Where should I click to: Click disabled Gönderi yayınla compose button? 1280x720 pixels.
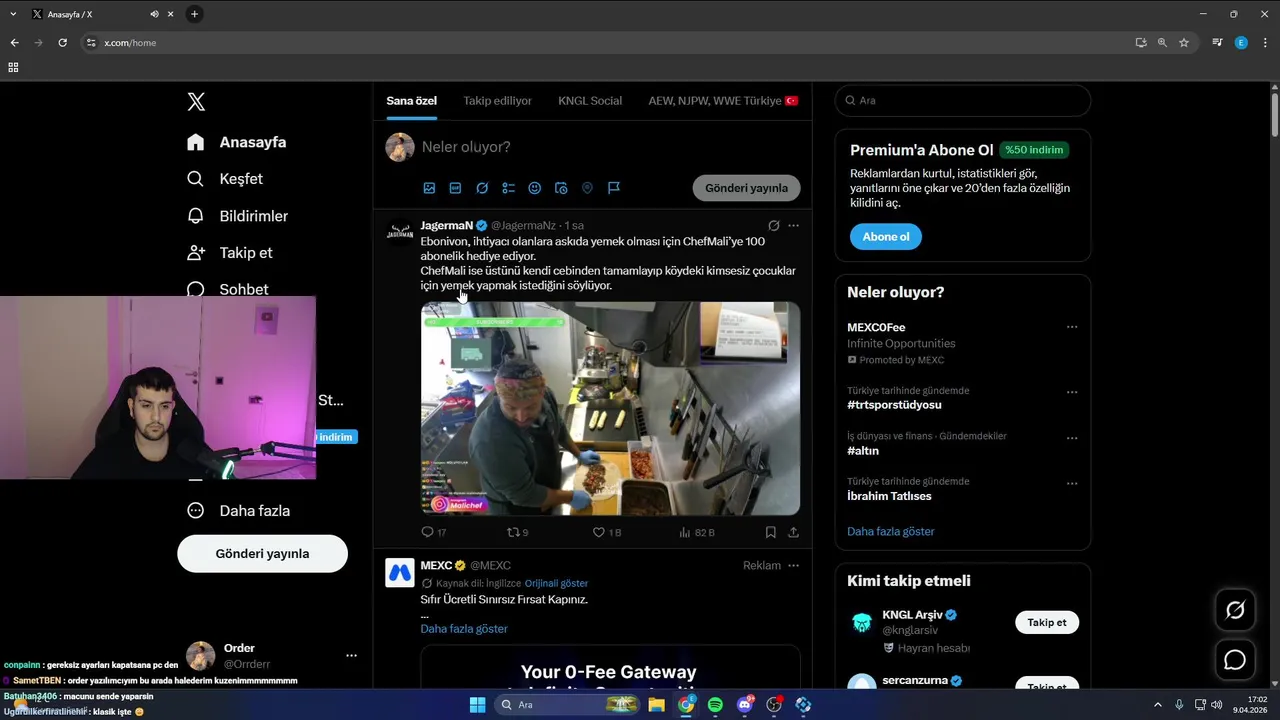point(747,188)
